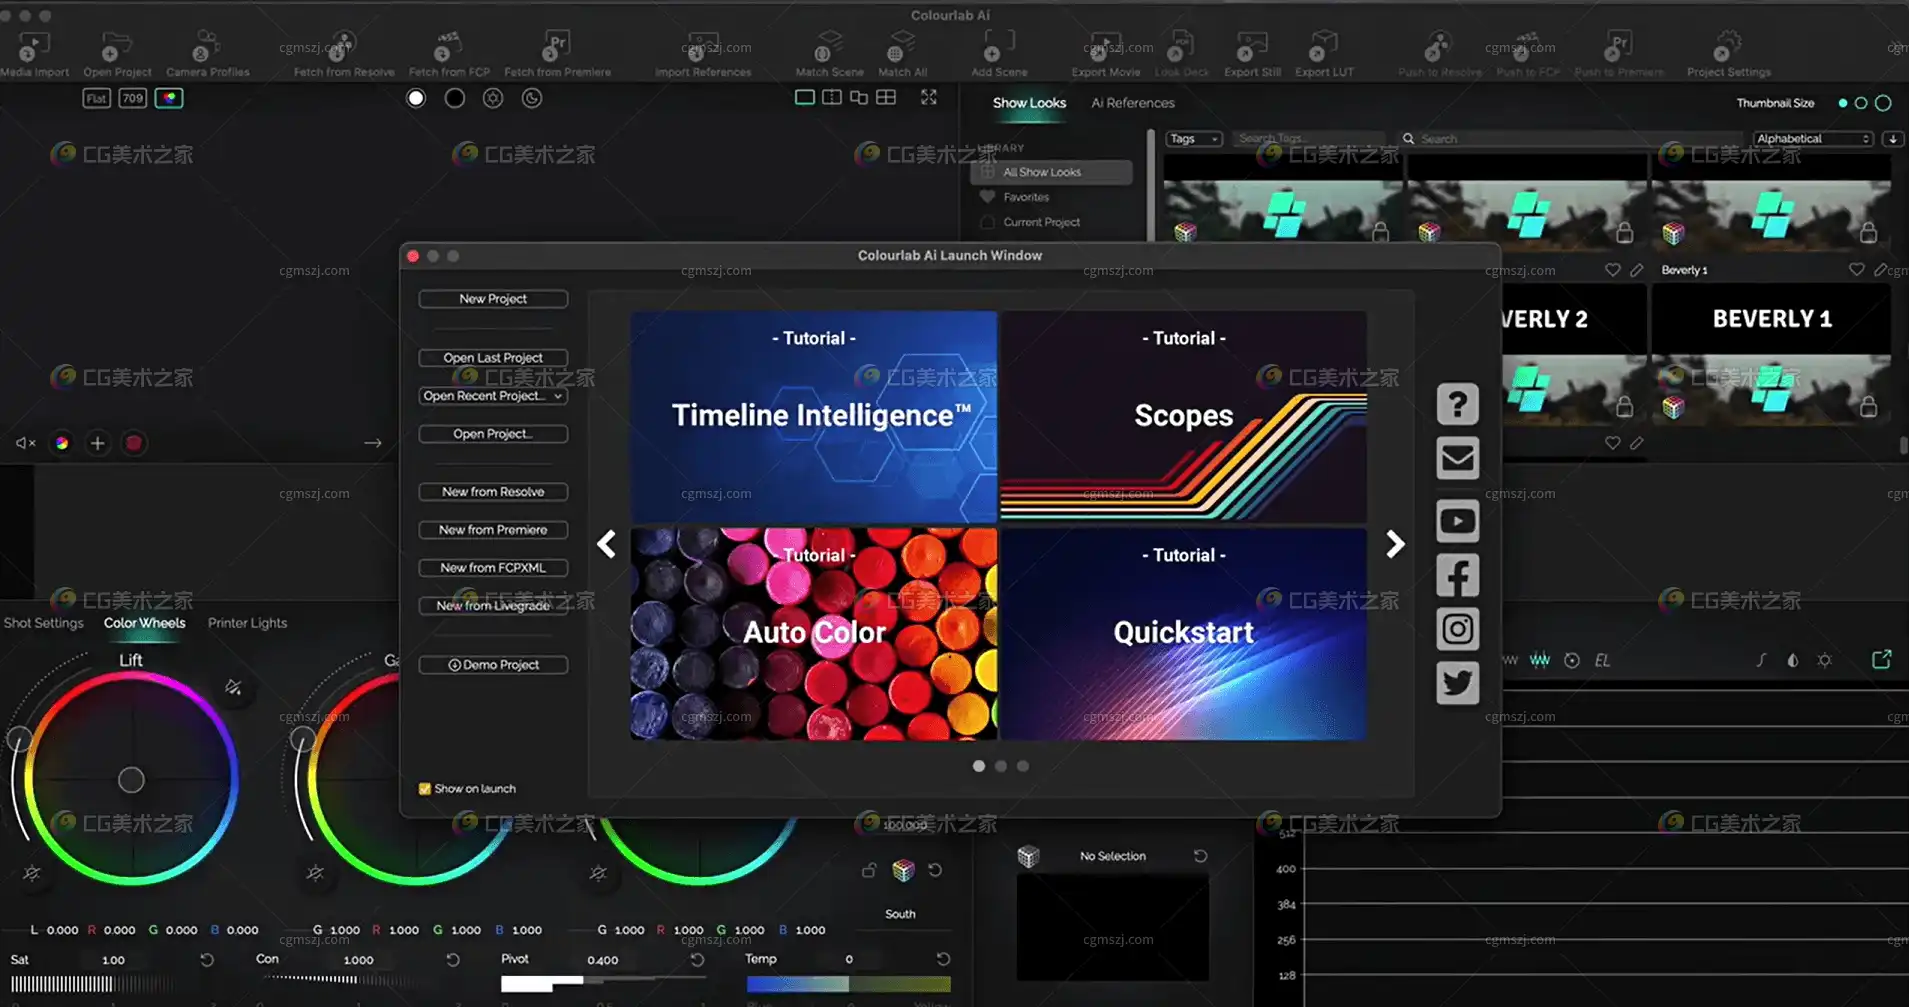Click the Twitter bird icon

pos(1457,683)
